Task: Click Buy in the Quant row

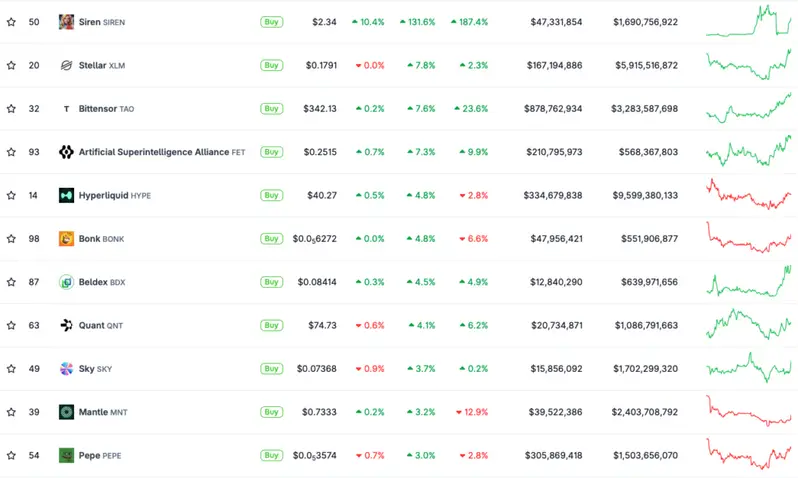Action: coord(271,325)
